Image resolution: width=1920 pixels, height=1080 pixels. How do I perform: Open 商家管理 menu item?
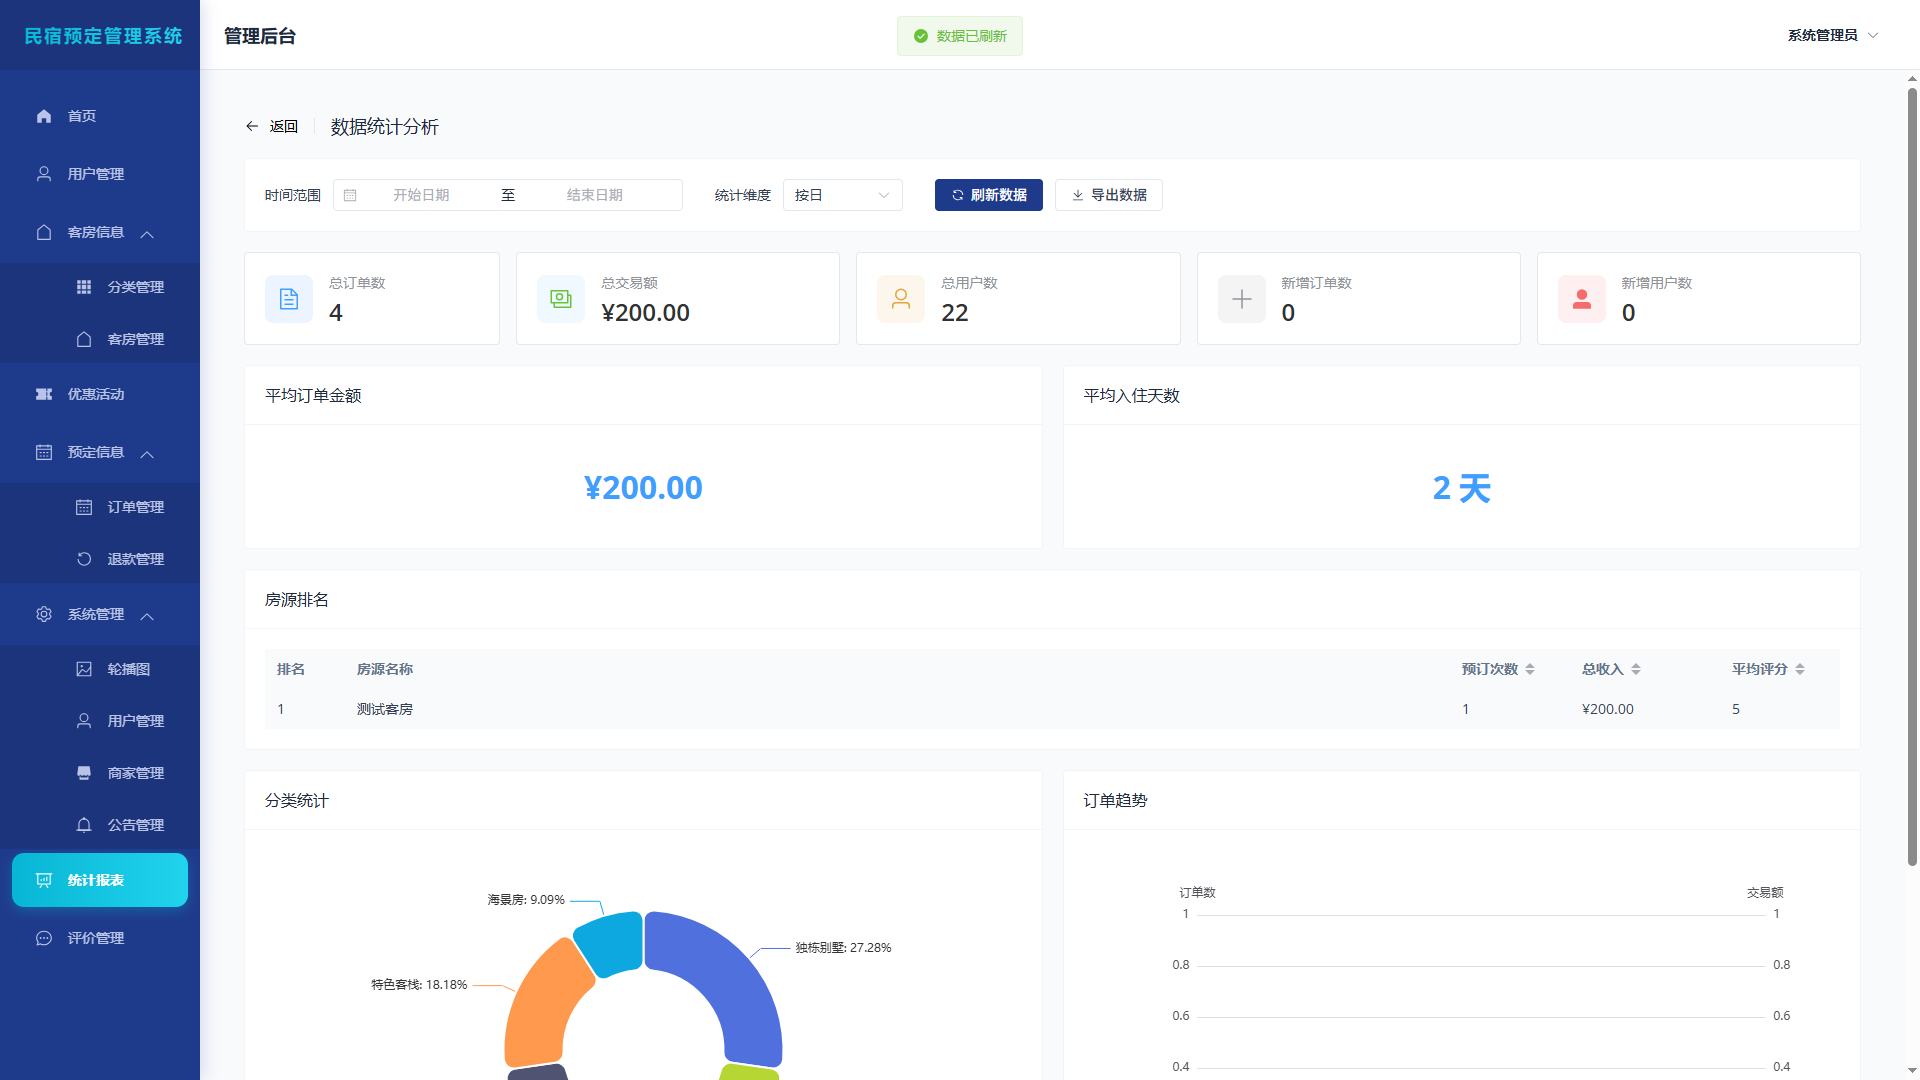pyautogui.click(x=100, y=773)
